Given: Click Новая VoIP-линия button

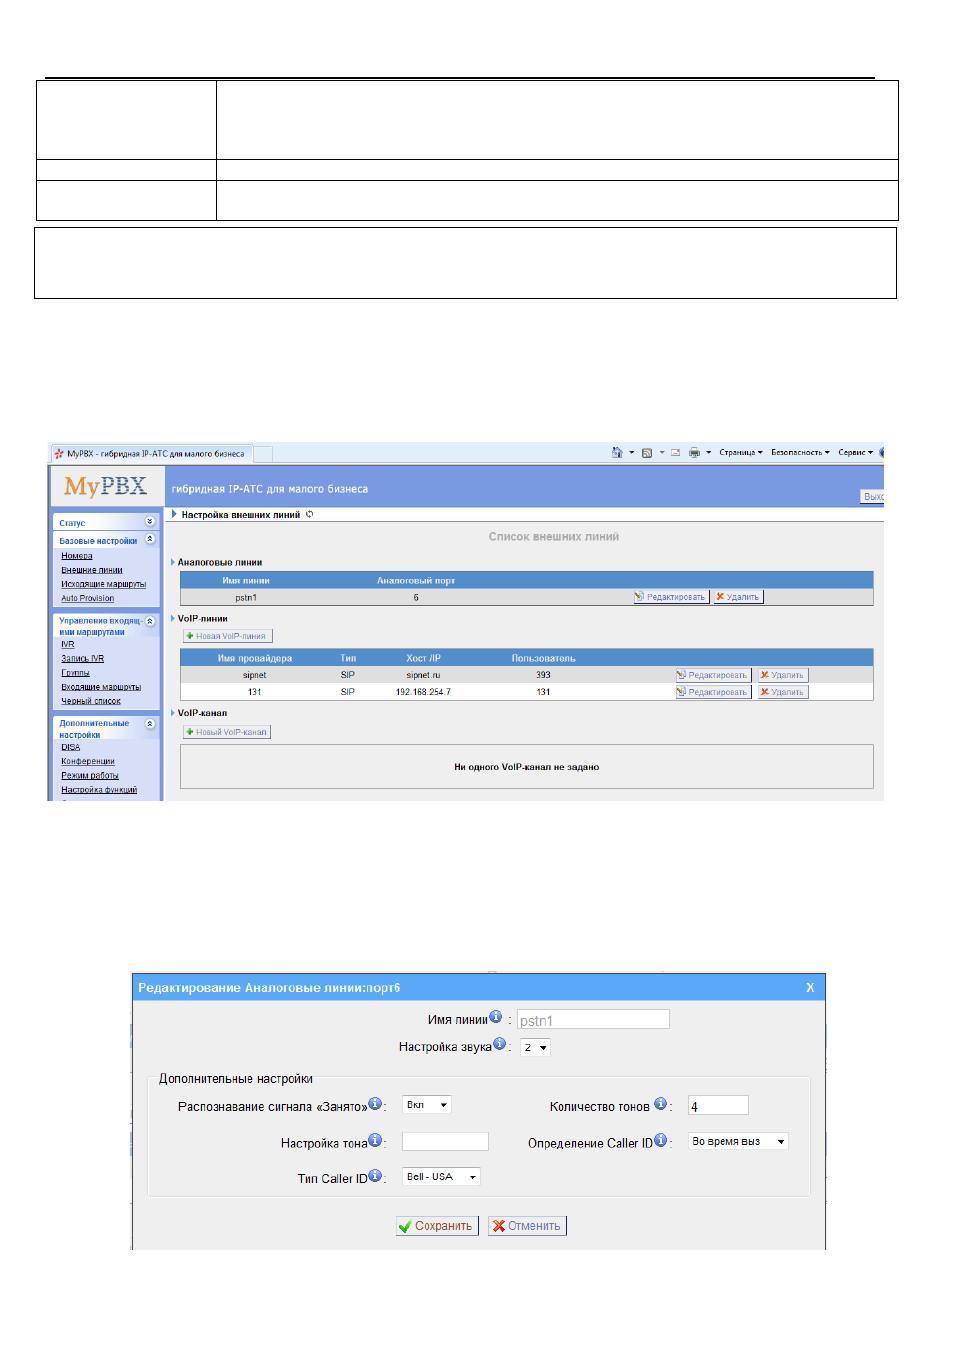Looking at the screenshot, I should [227, 636].
